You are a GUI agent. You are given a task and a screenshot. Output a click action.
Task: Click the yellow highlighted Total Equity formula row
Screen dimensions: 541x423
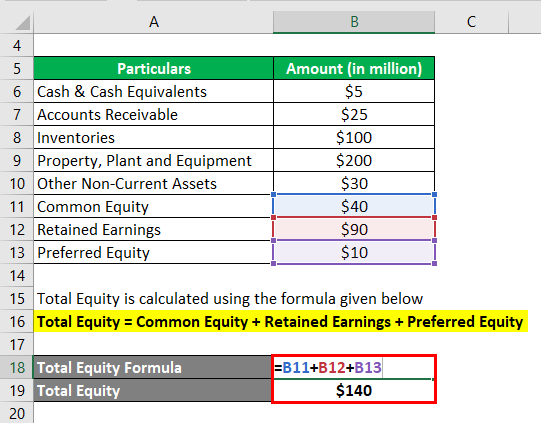[x=281, y=322]
